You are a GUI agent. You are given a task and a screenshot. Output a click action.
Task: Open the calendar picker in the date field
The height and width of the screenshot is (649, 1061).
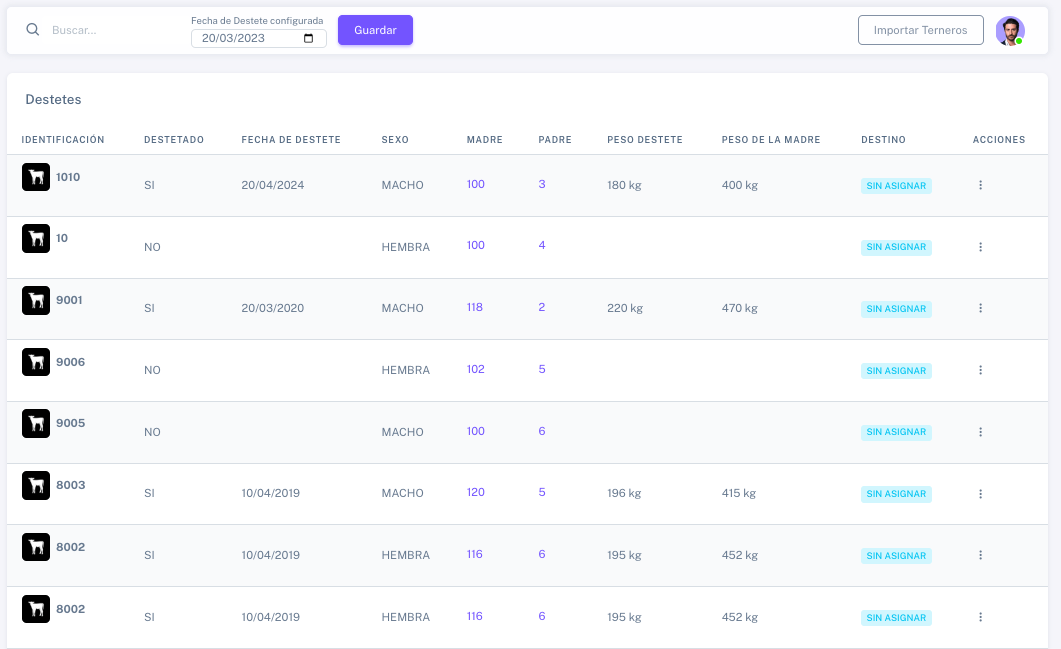(309, 39)
